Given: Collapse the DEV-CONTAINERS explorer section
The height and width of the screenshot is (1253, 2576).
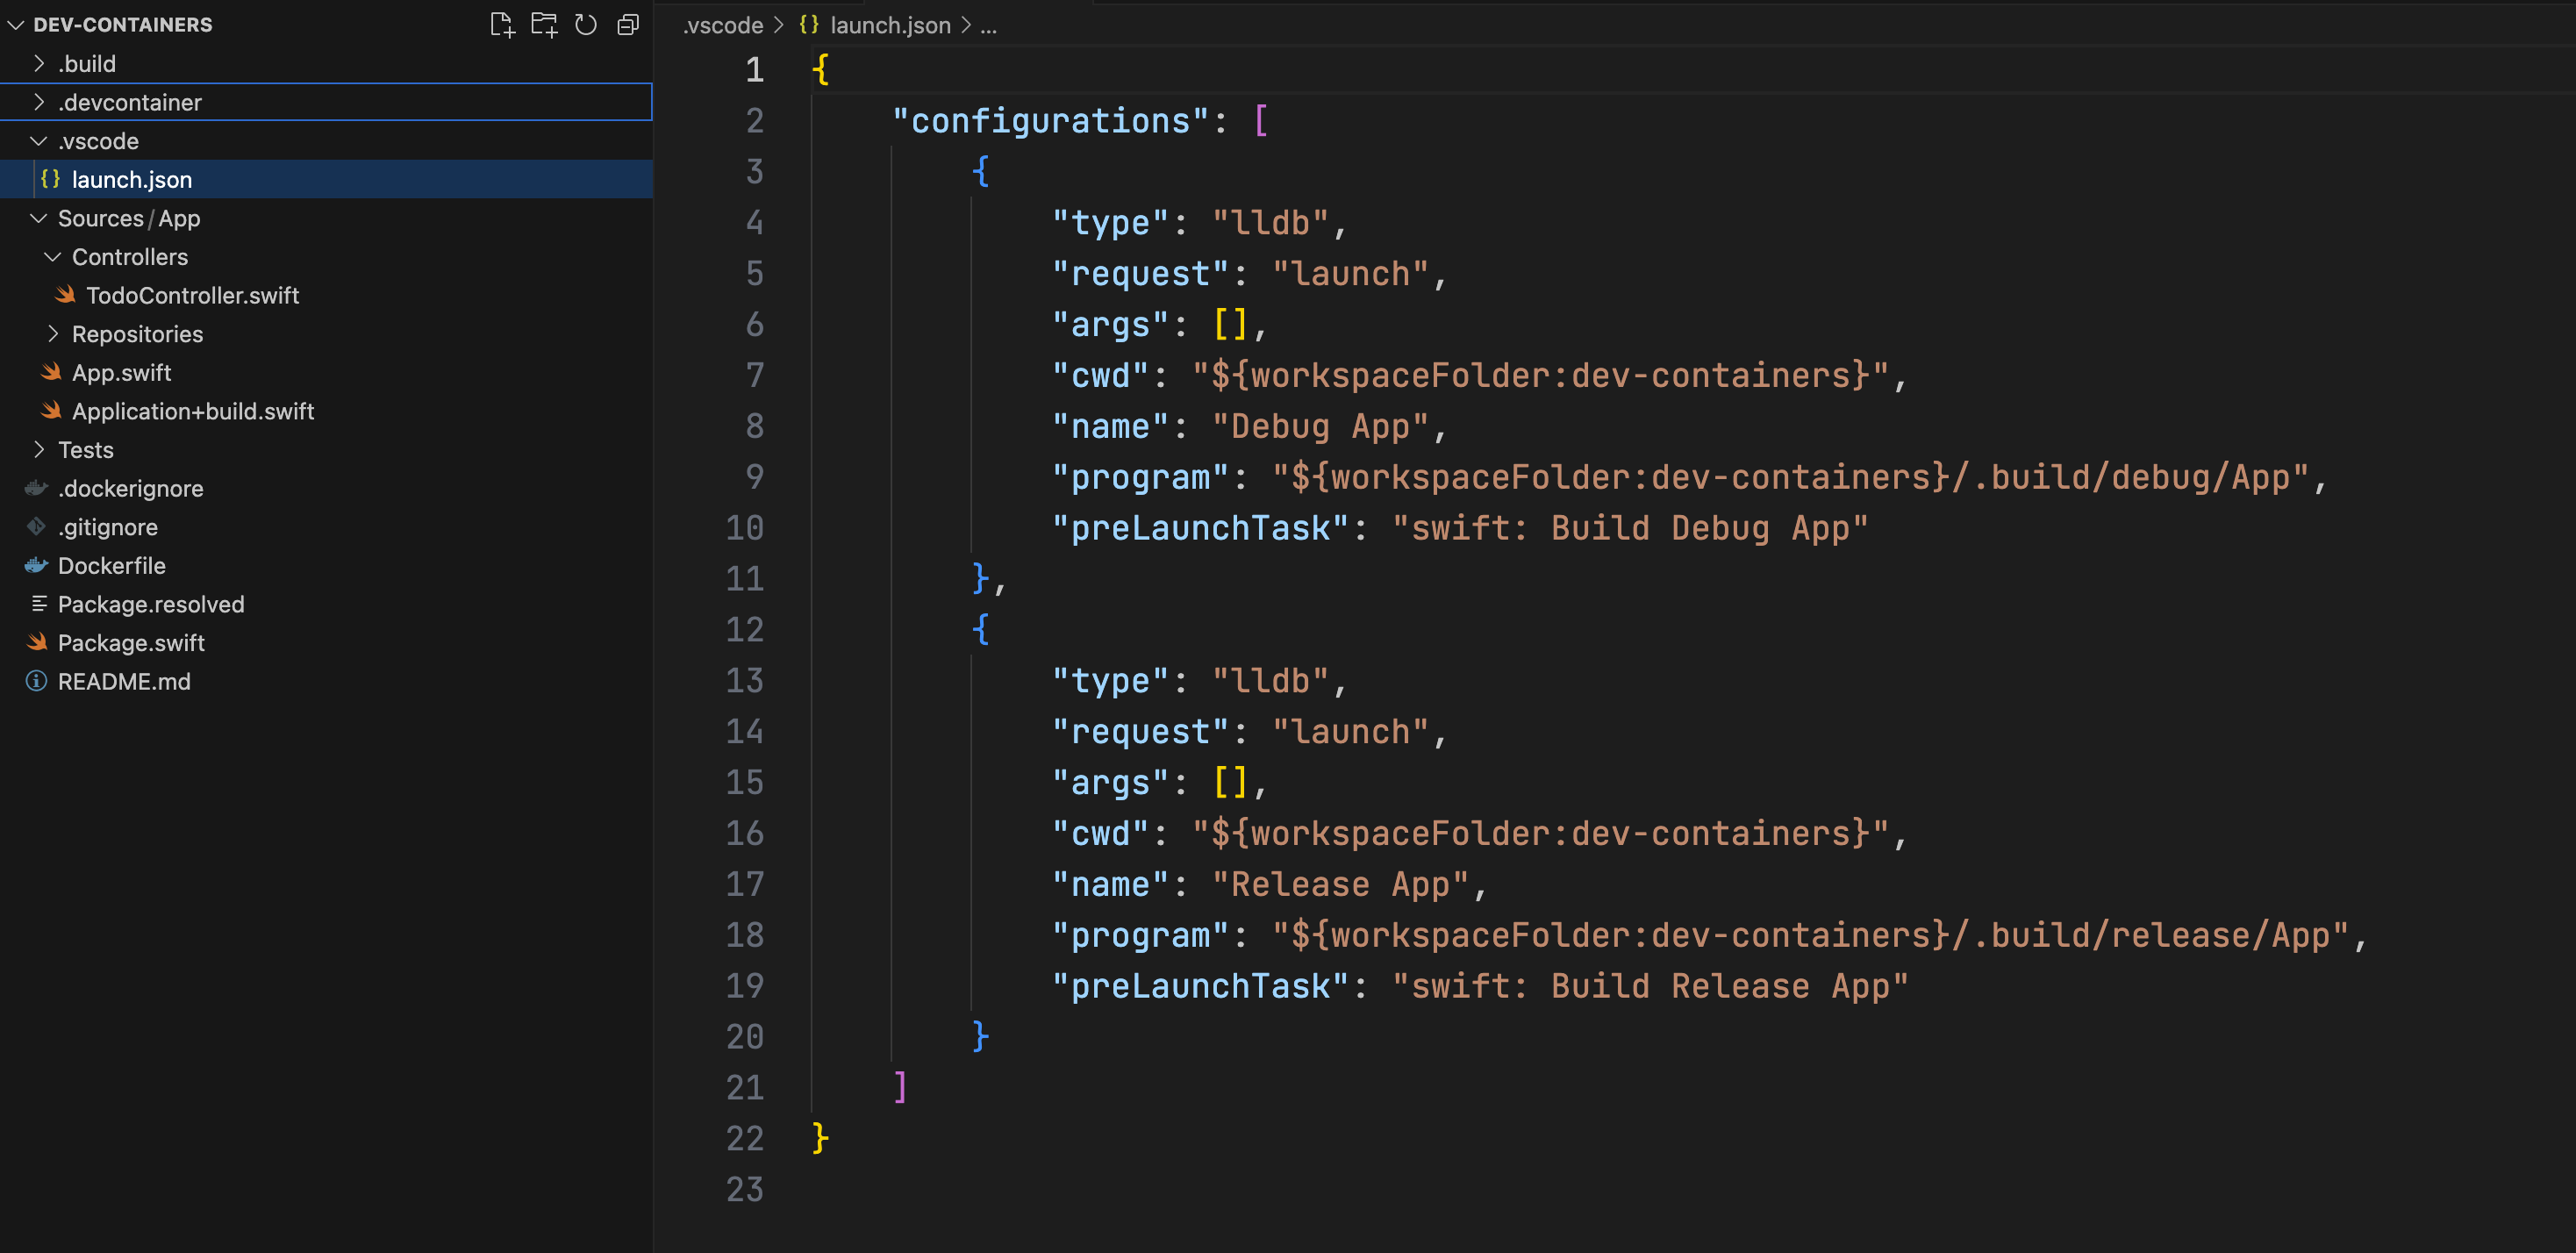Looking at the screenshot, I should [16, 25].
